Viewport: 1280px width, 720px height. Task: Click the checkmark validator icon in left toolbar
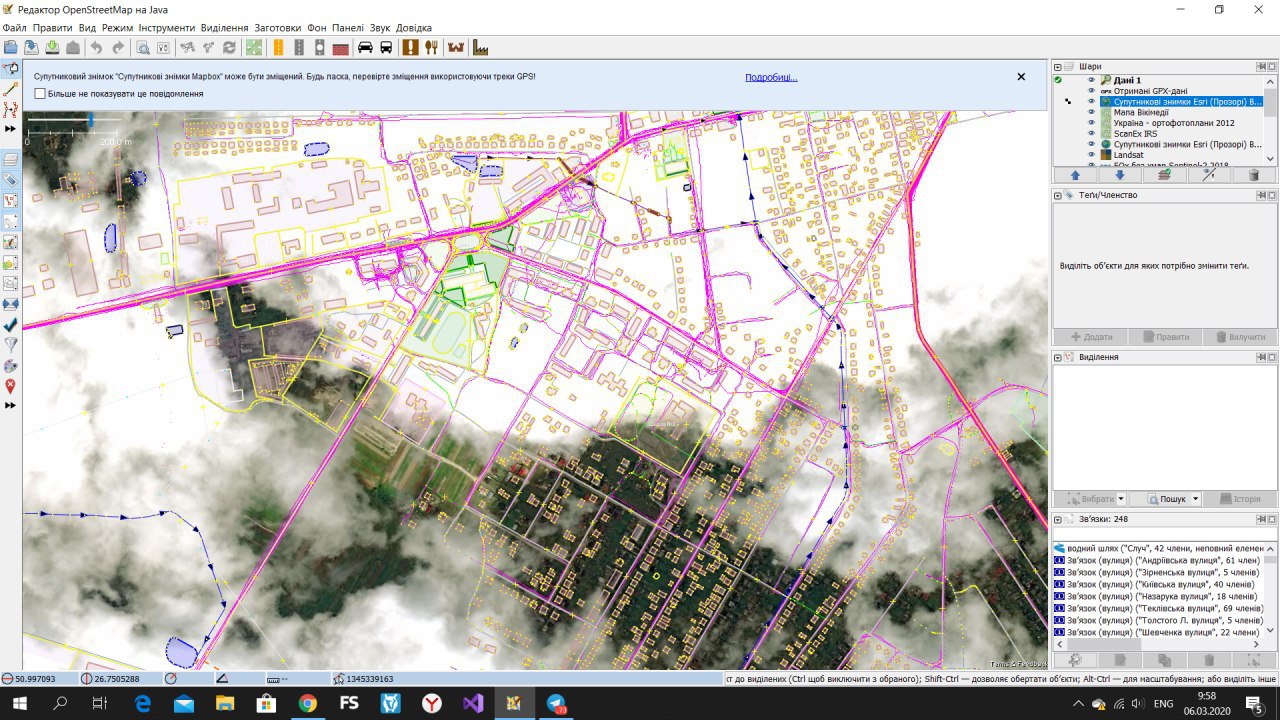click(11, 325)
